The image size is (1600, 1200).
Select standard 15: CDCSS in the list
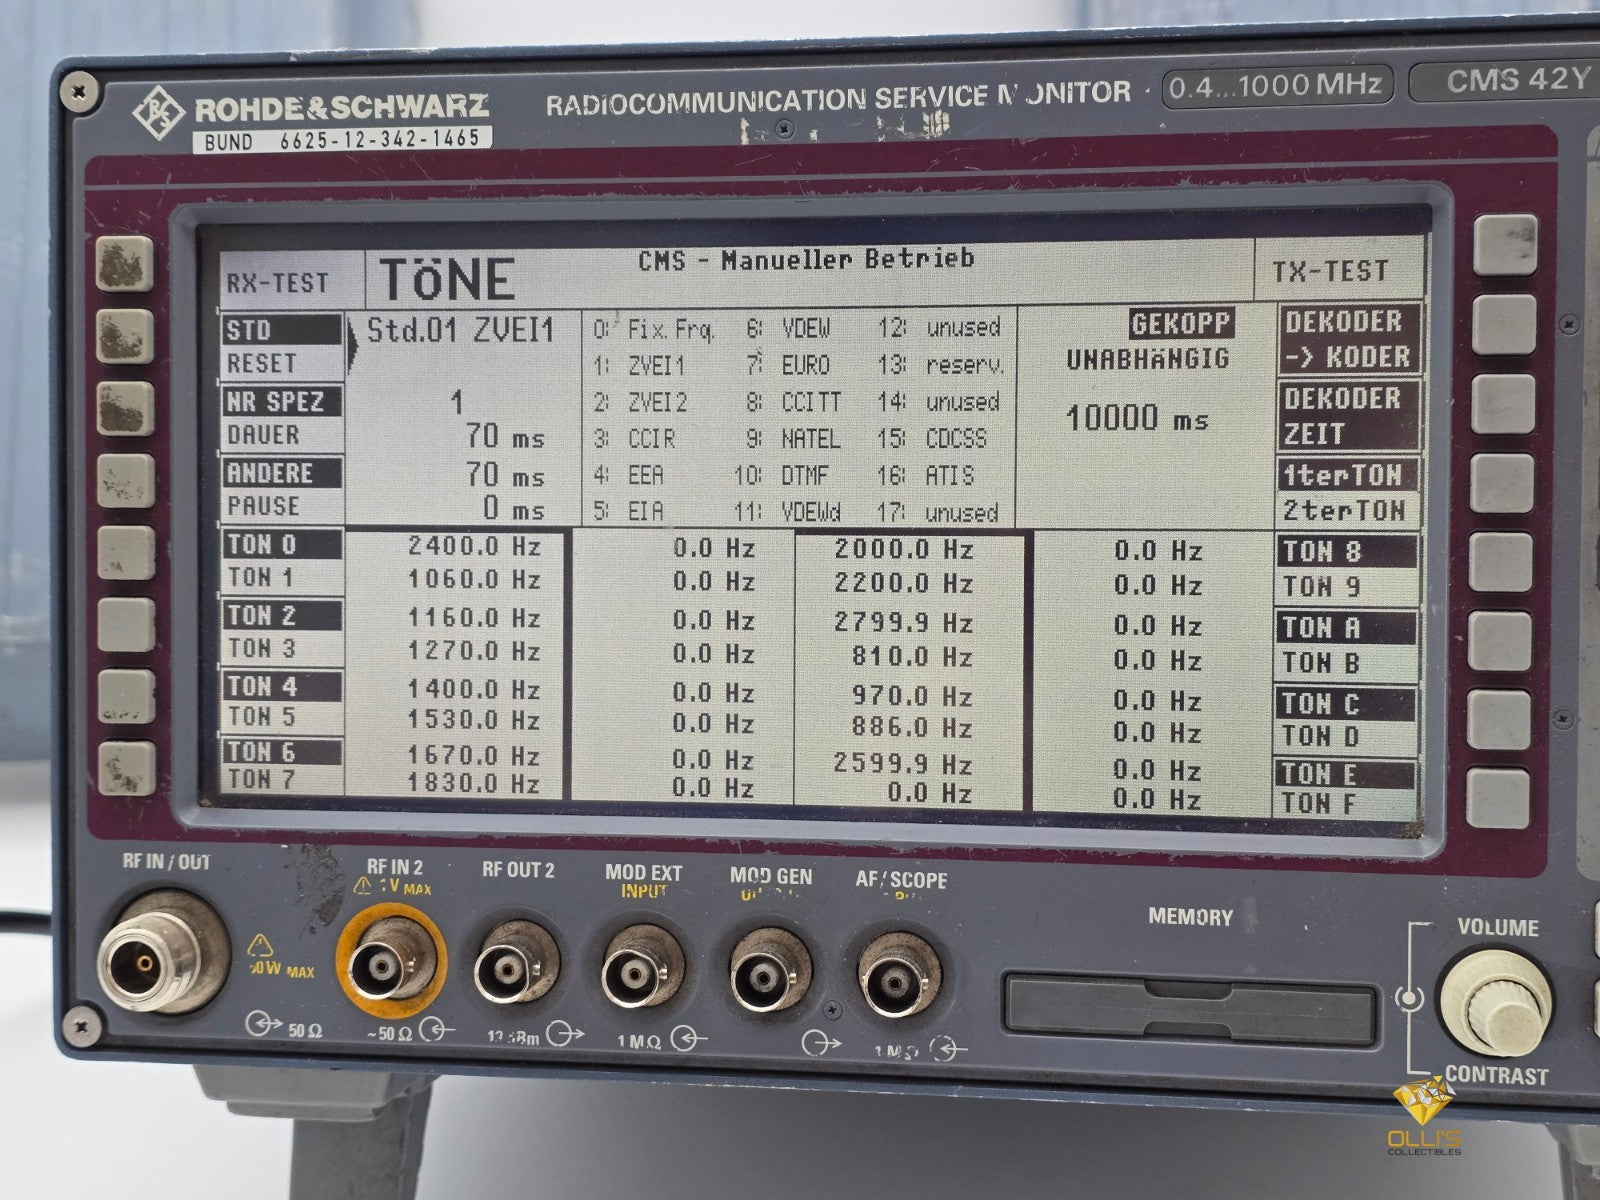(x=933, y=439)
